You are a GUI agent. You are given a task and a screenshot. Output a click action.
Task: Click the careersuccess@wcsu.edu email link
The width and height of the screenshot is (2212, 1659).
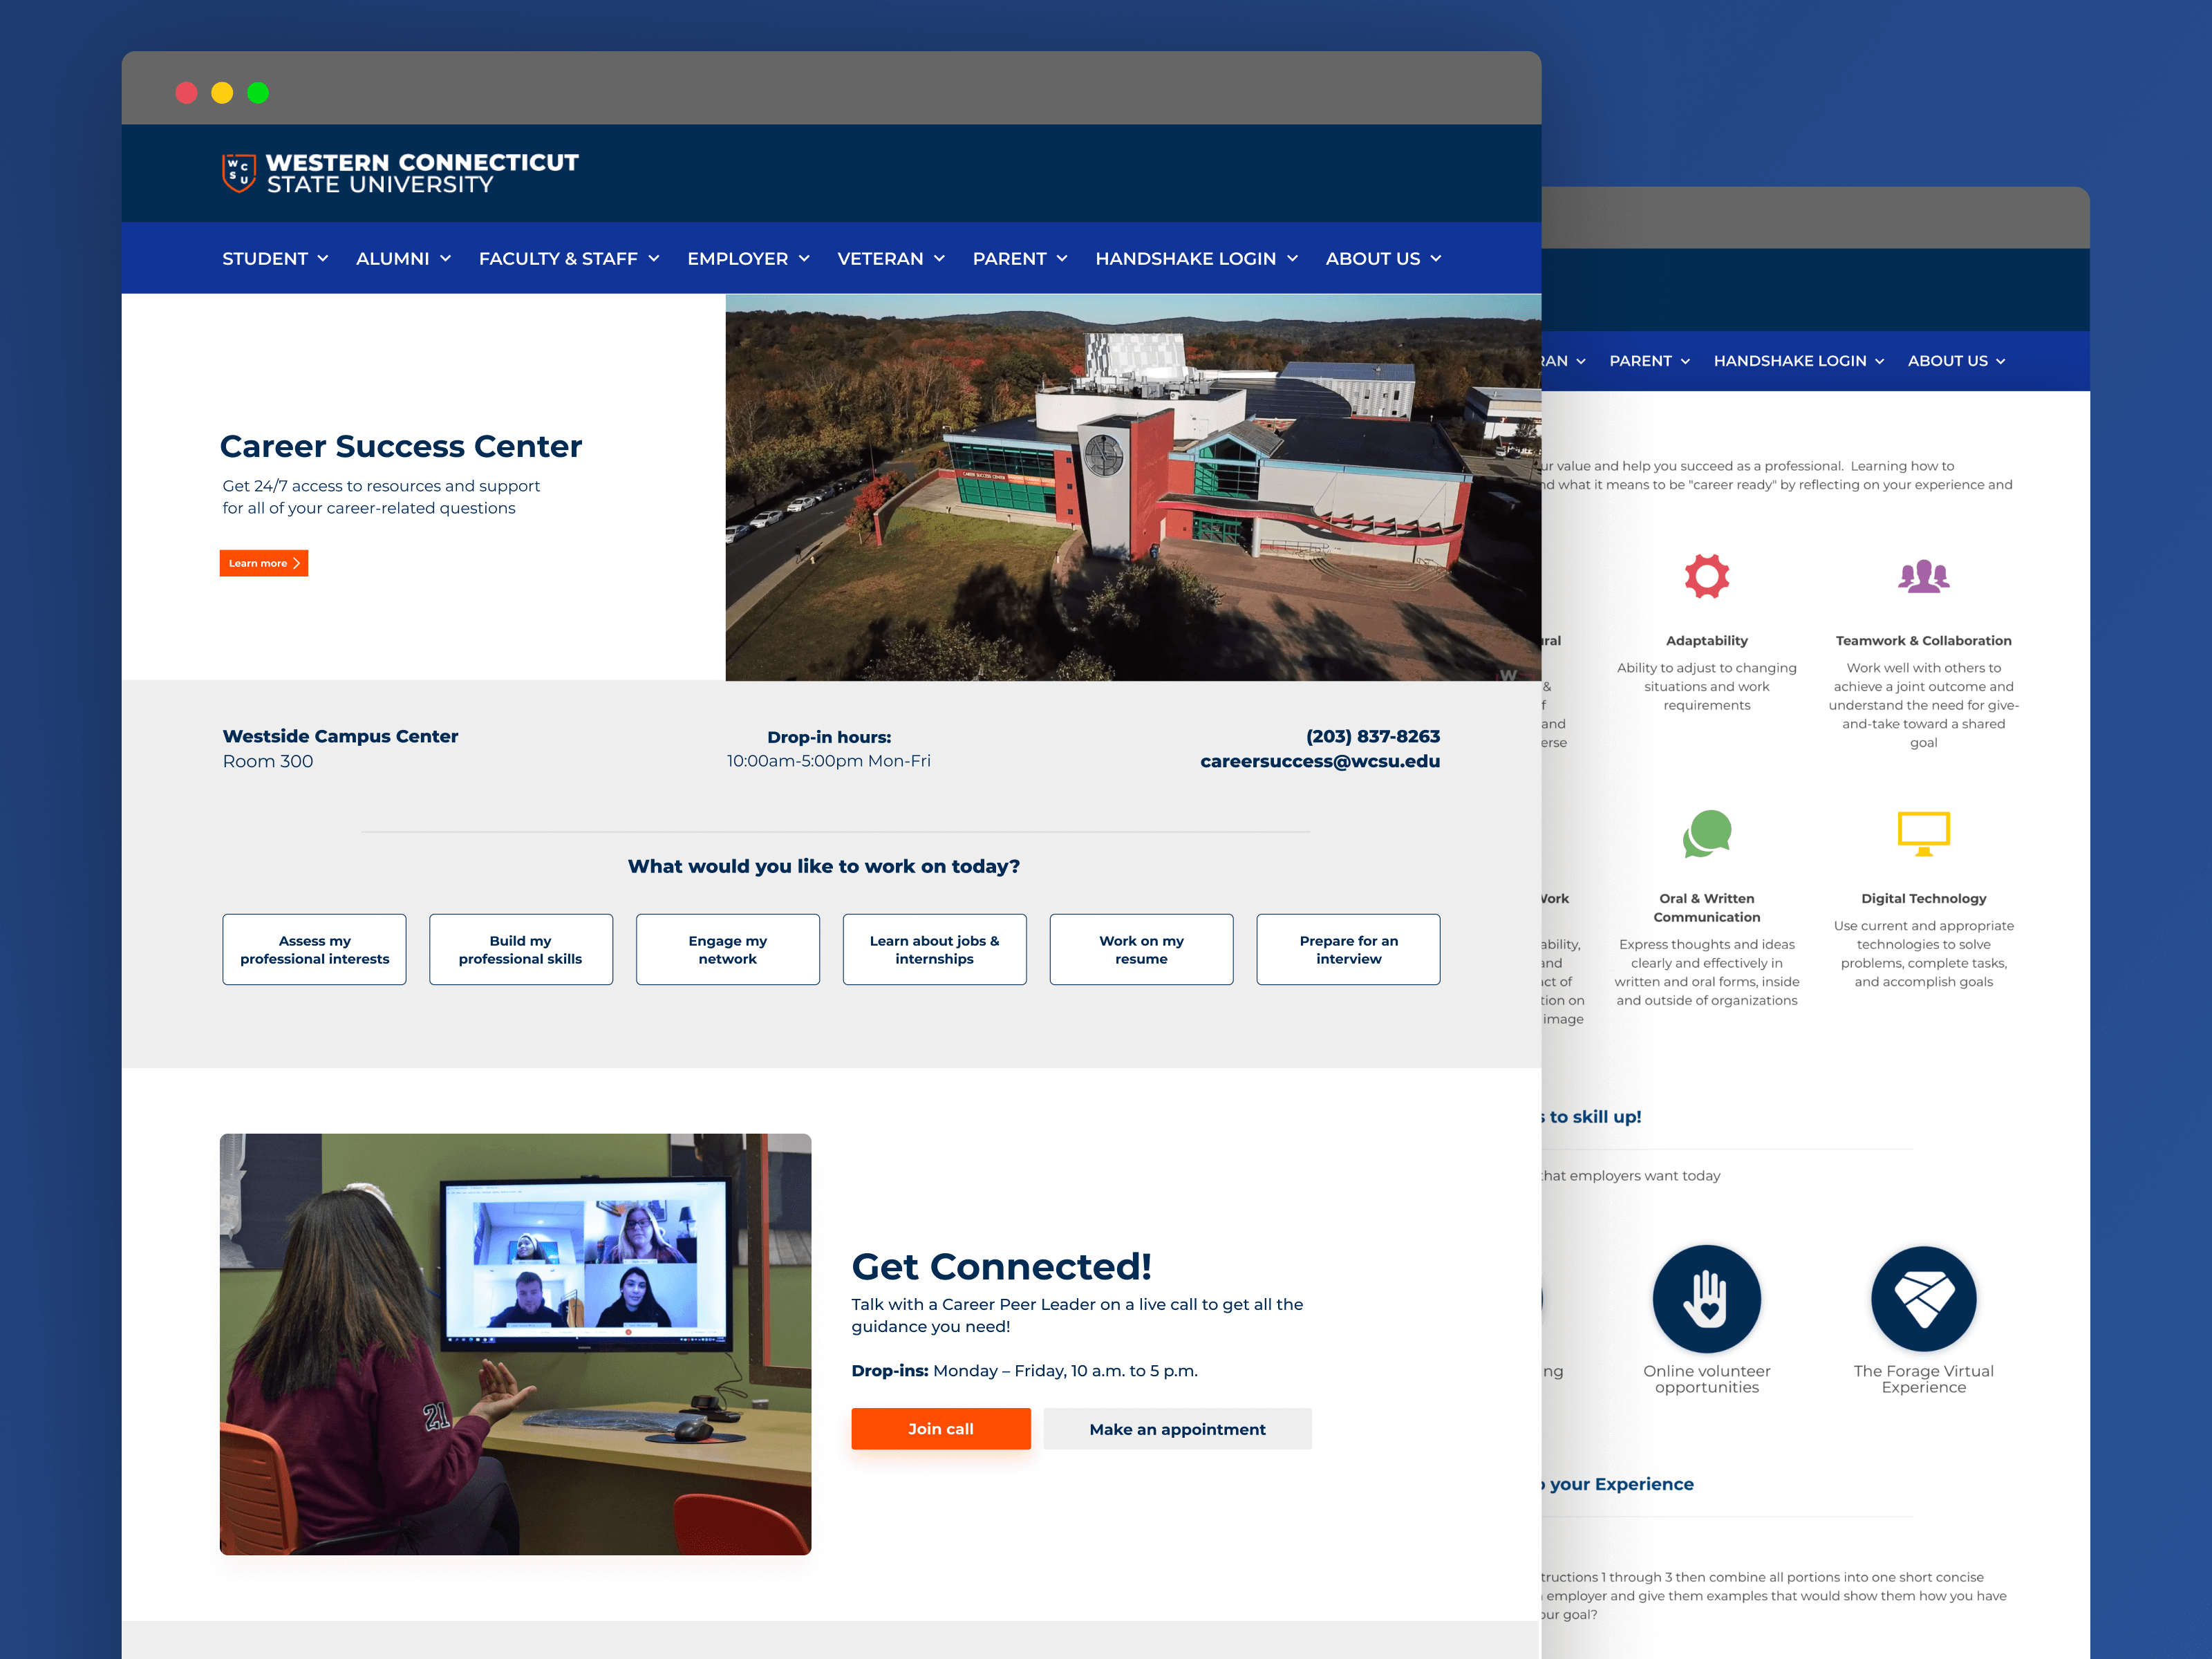1320,760
